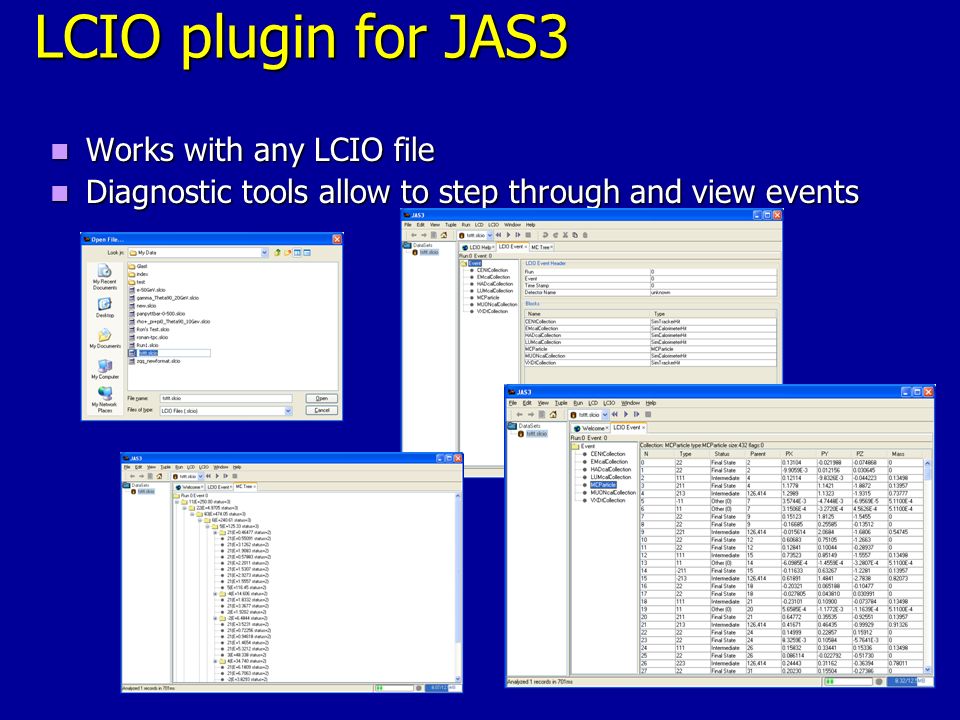960x720 pixels.
Task: Select the Desktop shortcut in Open File dialog
Action: coord(105,307)
